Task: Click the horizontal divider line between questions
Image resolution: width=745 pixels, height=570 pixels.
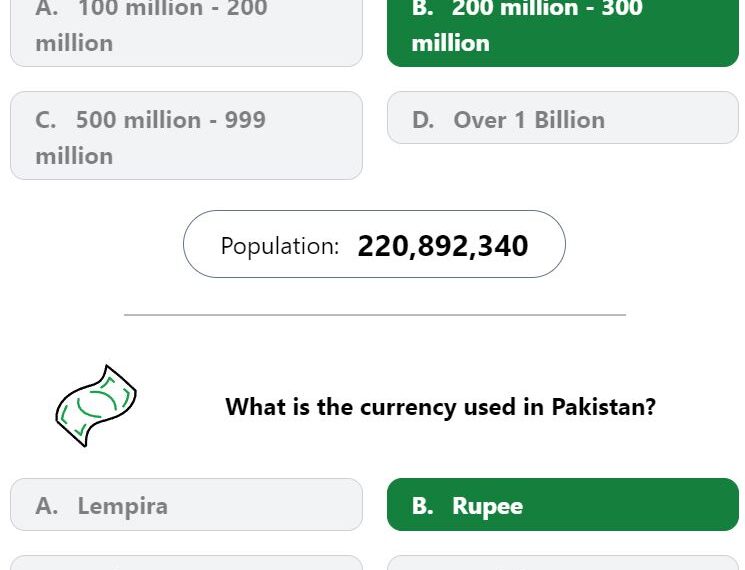Action: tap(375, 314)
